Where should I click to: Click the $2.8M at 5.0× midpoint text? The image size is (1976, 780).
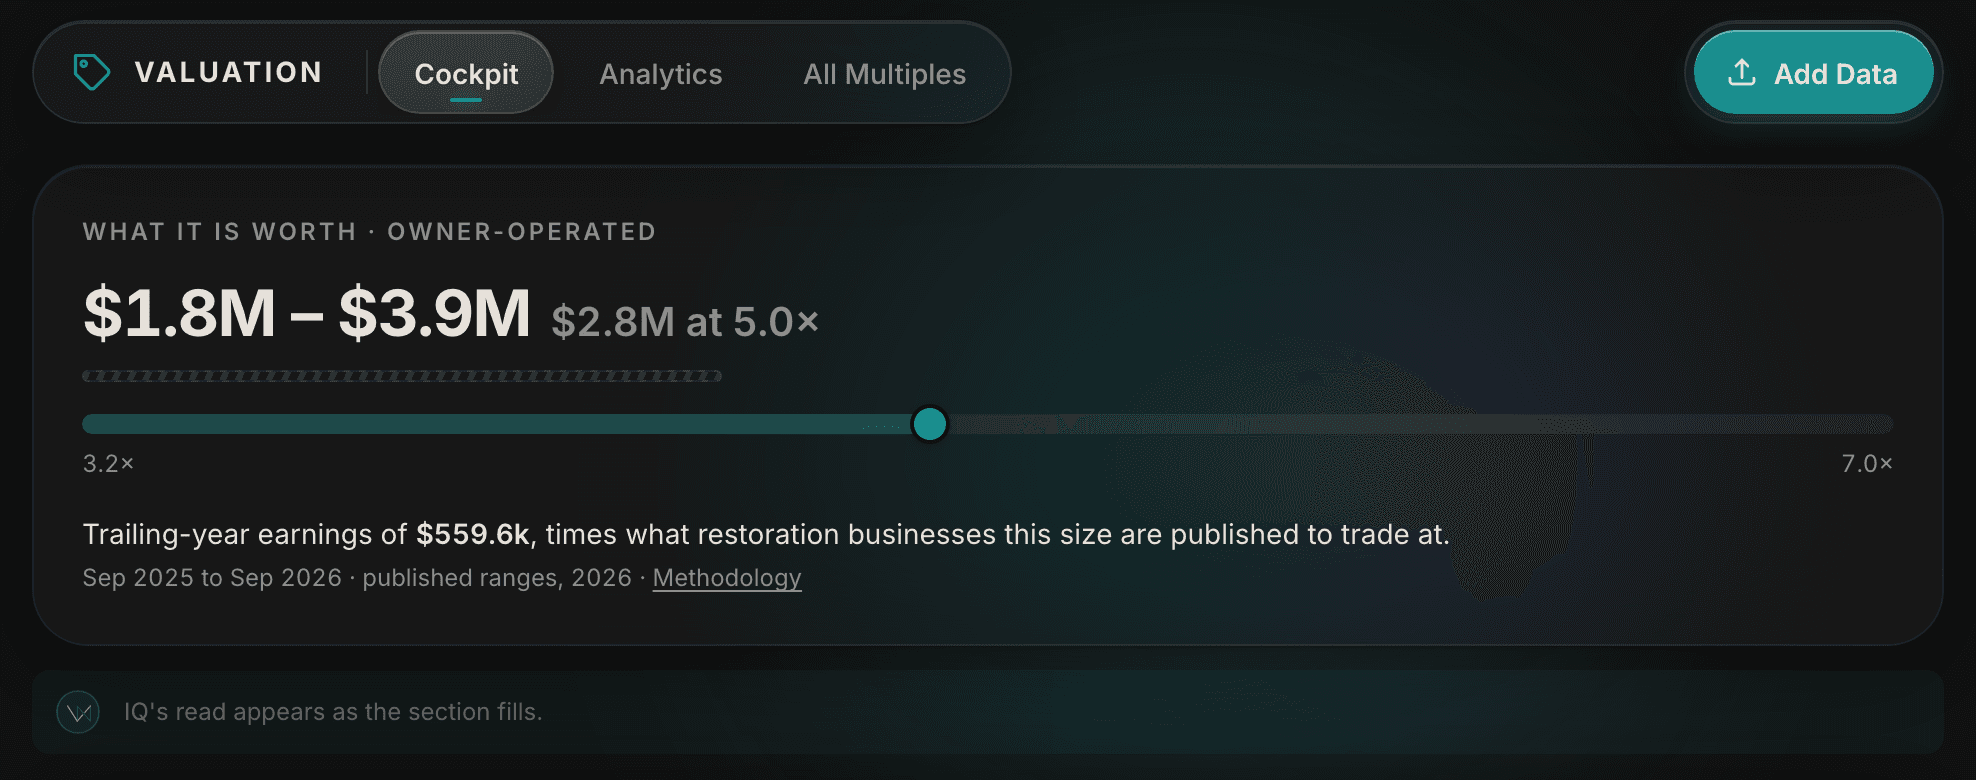[685, 322]
